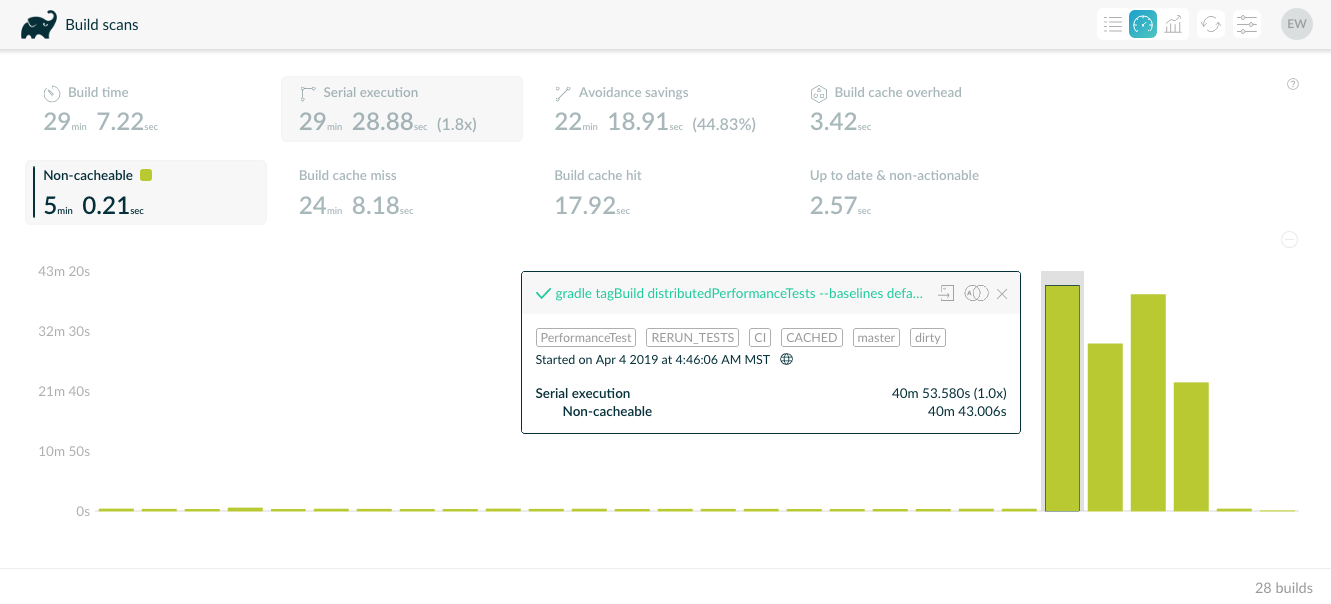Switch to the build list view
The image size is (1331, 604).
click(x=1112, y=24)
